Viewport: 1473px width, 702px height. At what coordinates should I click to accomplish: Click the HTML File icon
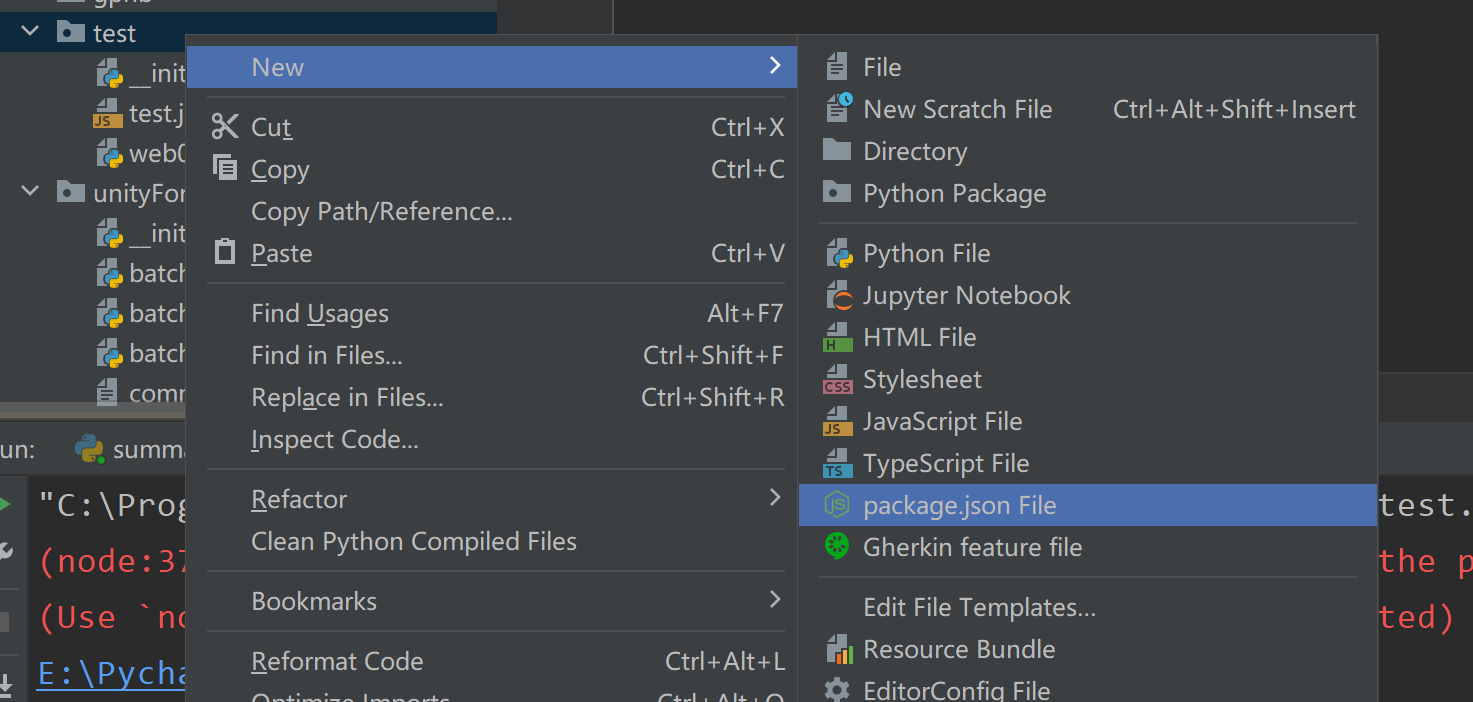pos(837,338)
